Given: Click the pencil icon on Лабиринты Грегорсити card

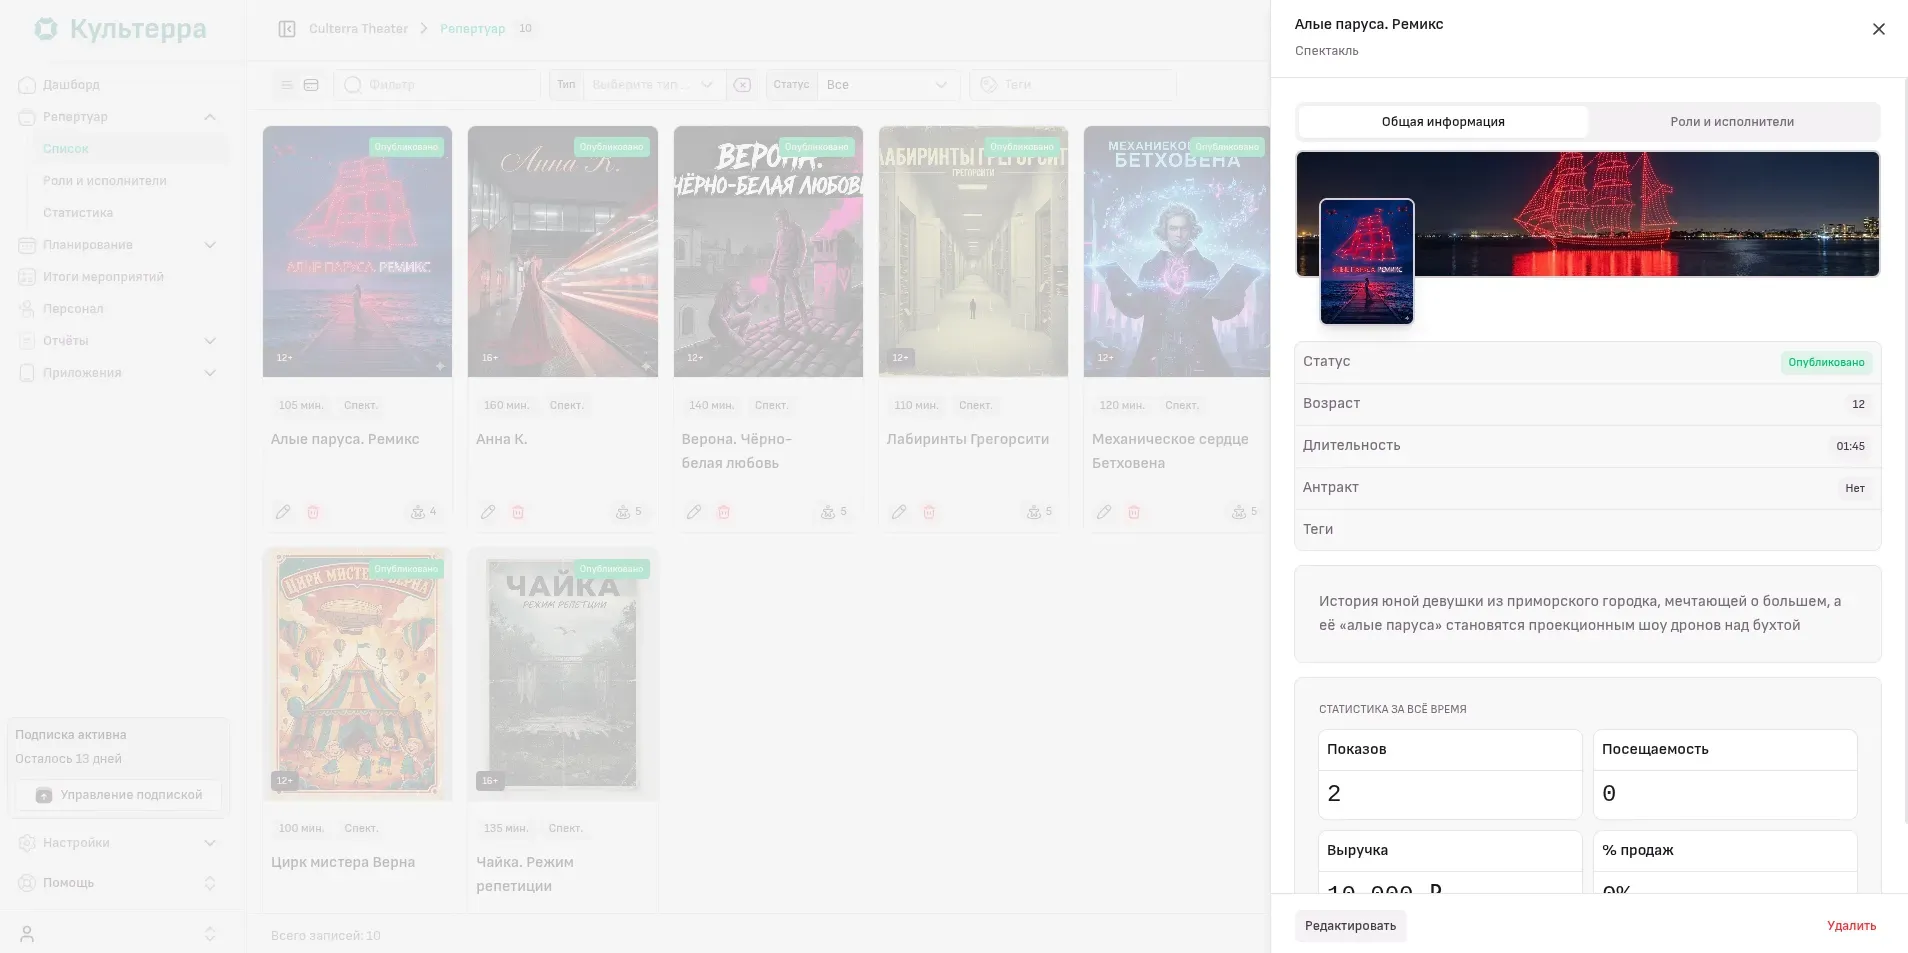Looking at the screenshot, I should point(899,512).
